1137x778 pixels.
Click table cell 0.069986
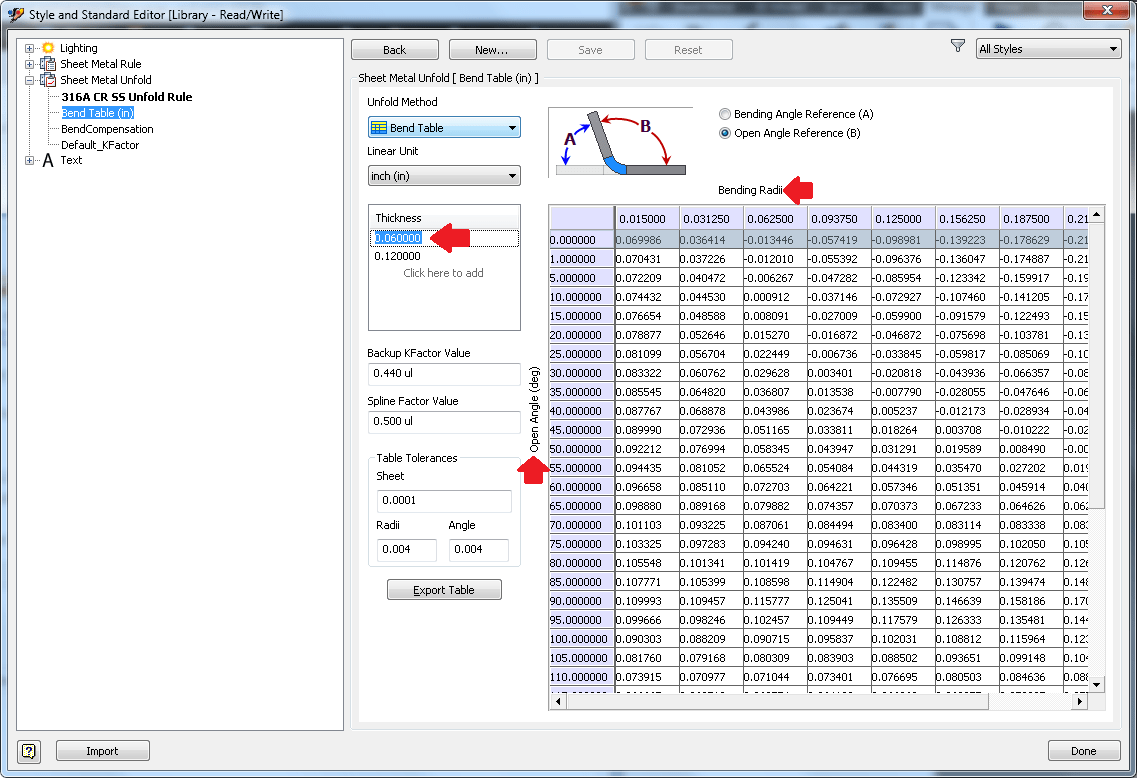click(x=647, y=239)
